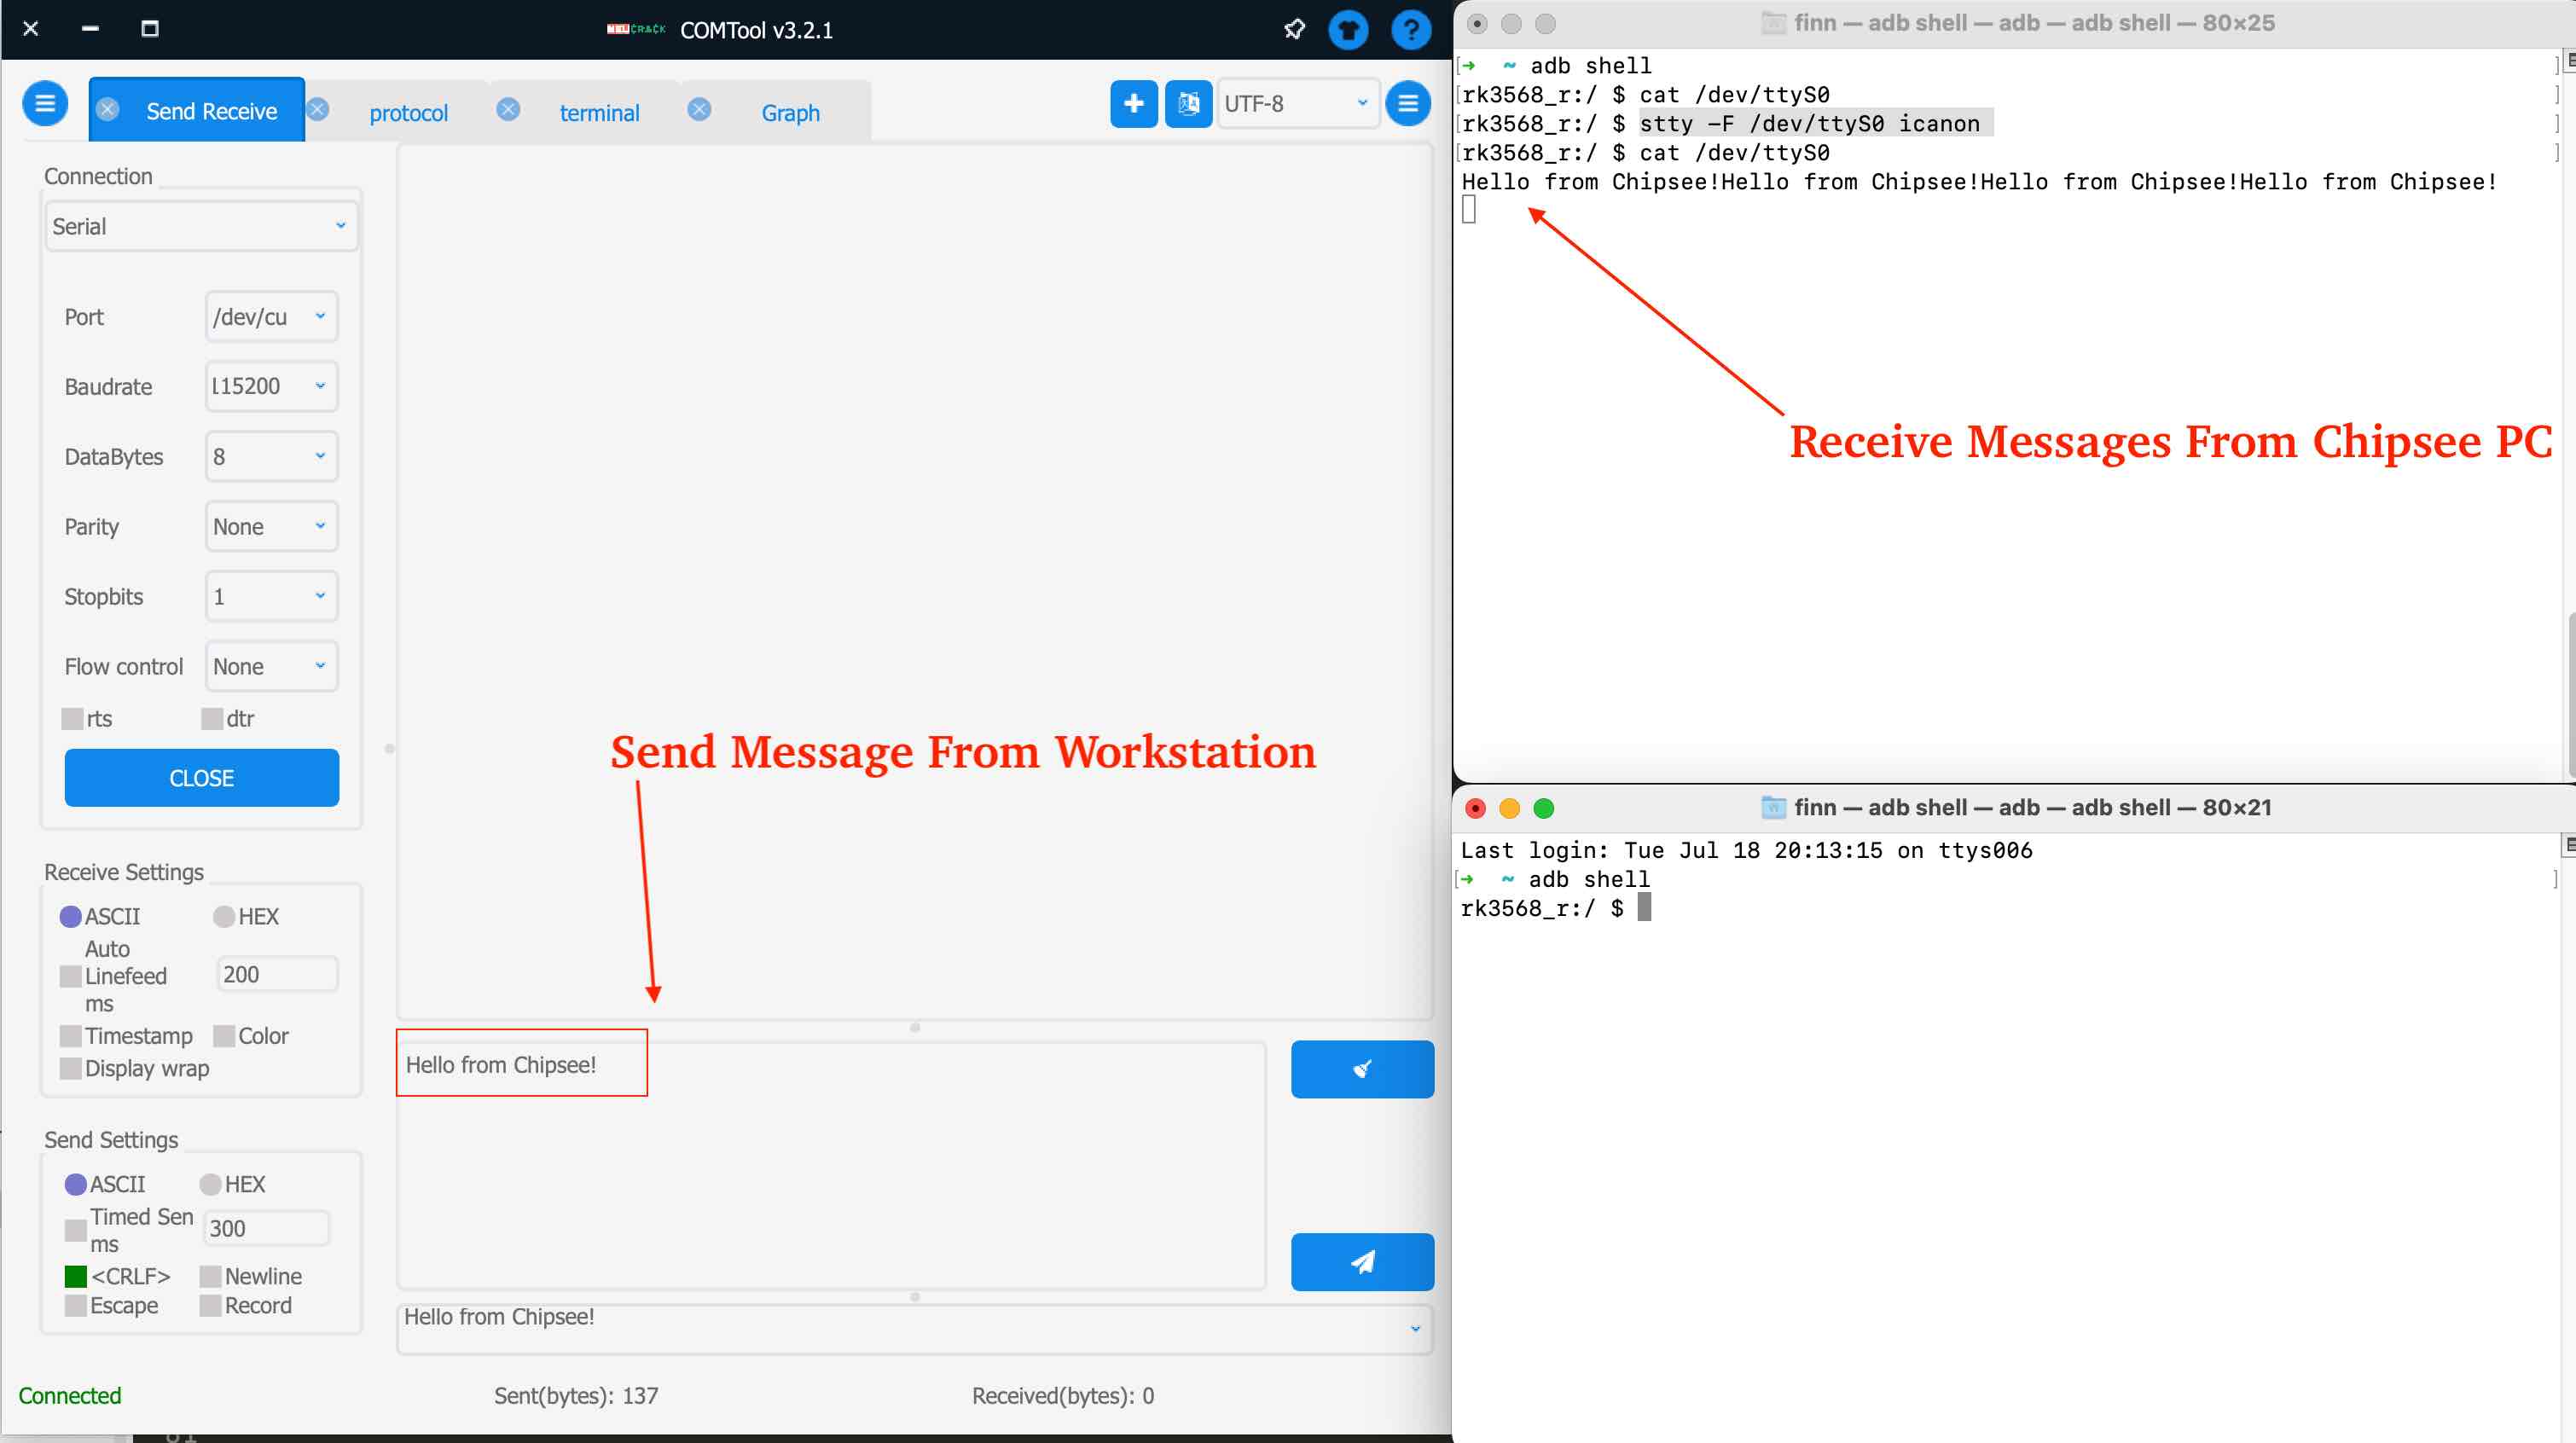This screenshot has width=2576, height=1443.
Task: Open the help question mark icon
Action: coord(1411,29)
